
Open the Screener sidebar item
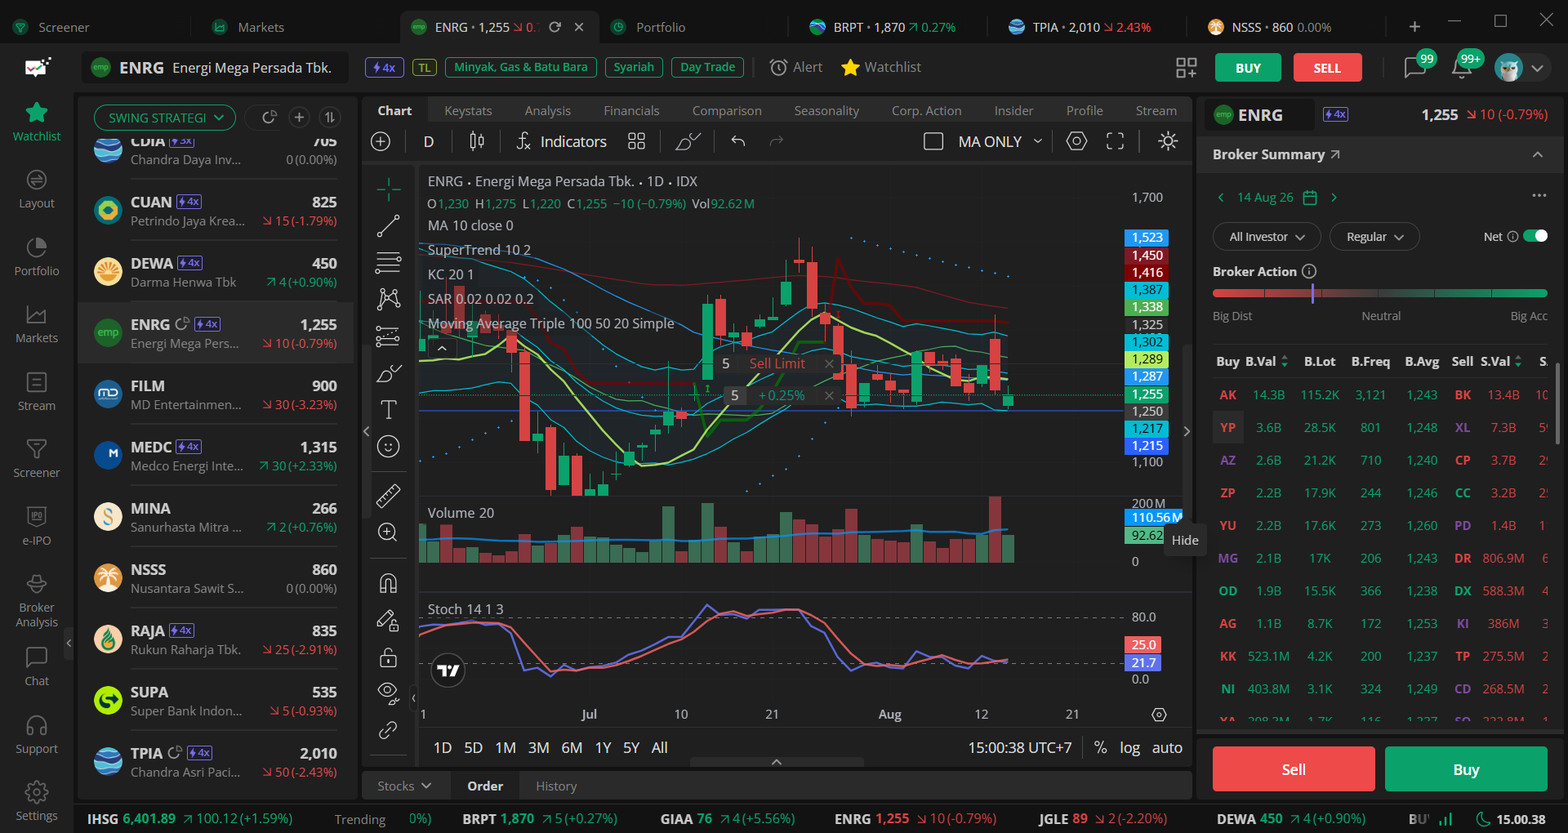(x=37, y=458)
